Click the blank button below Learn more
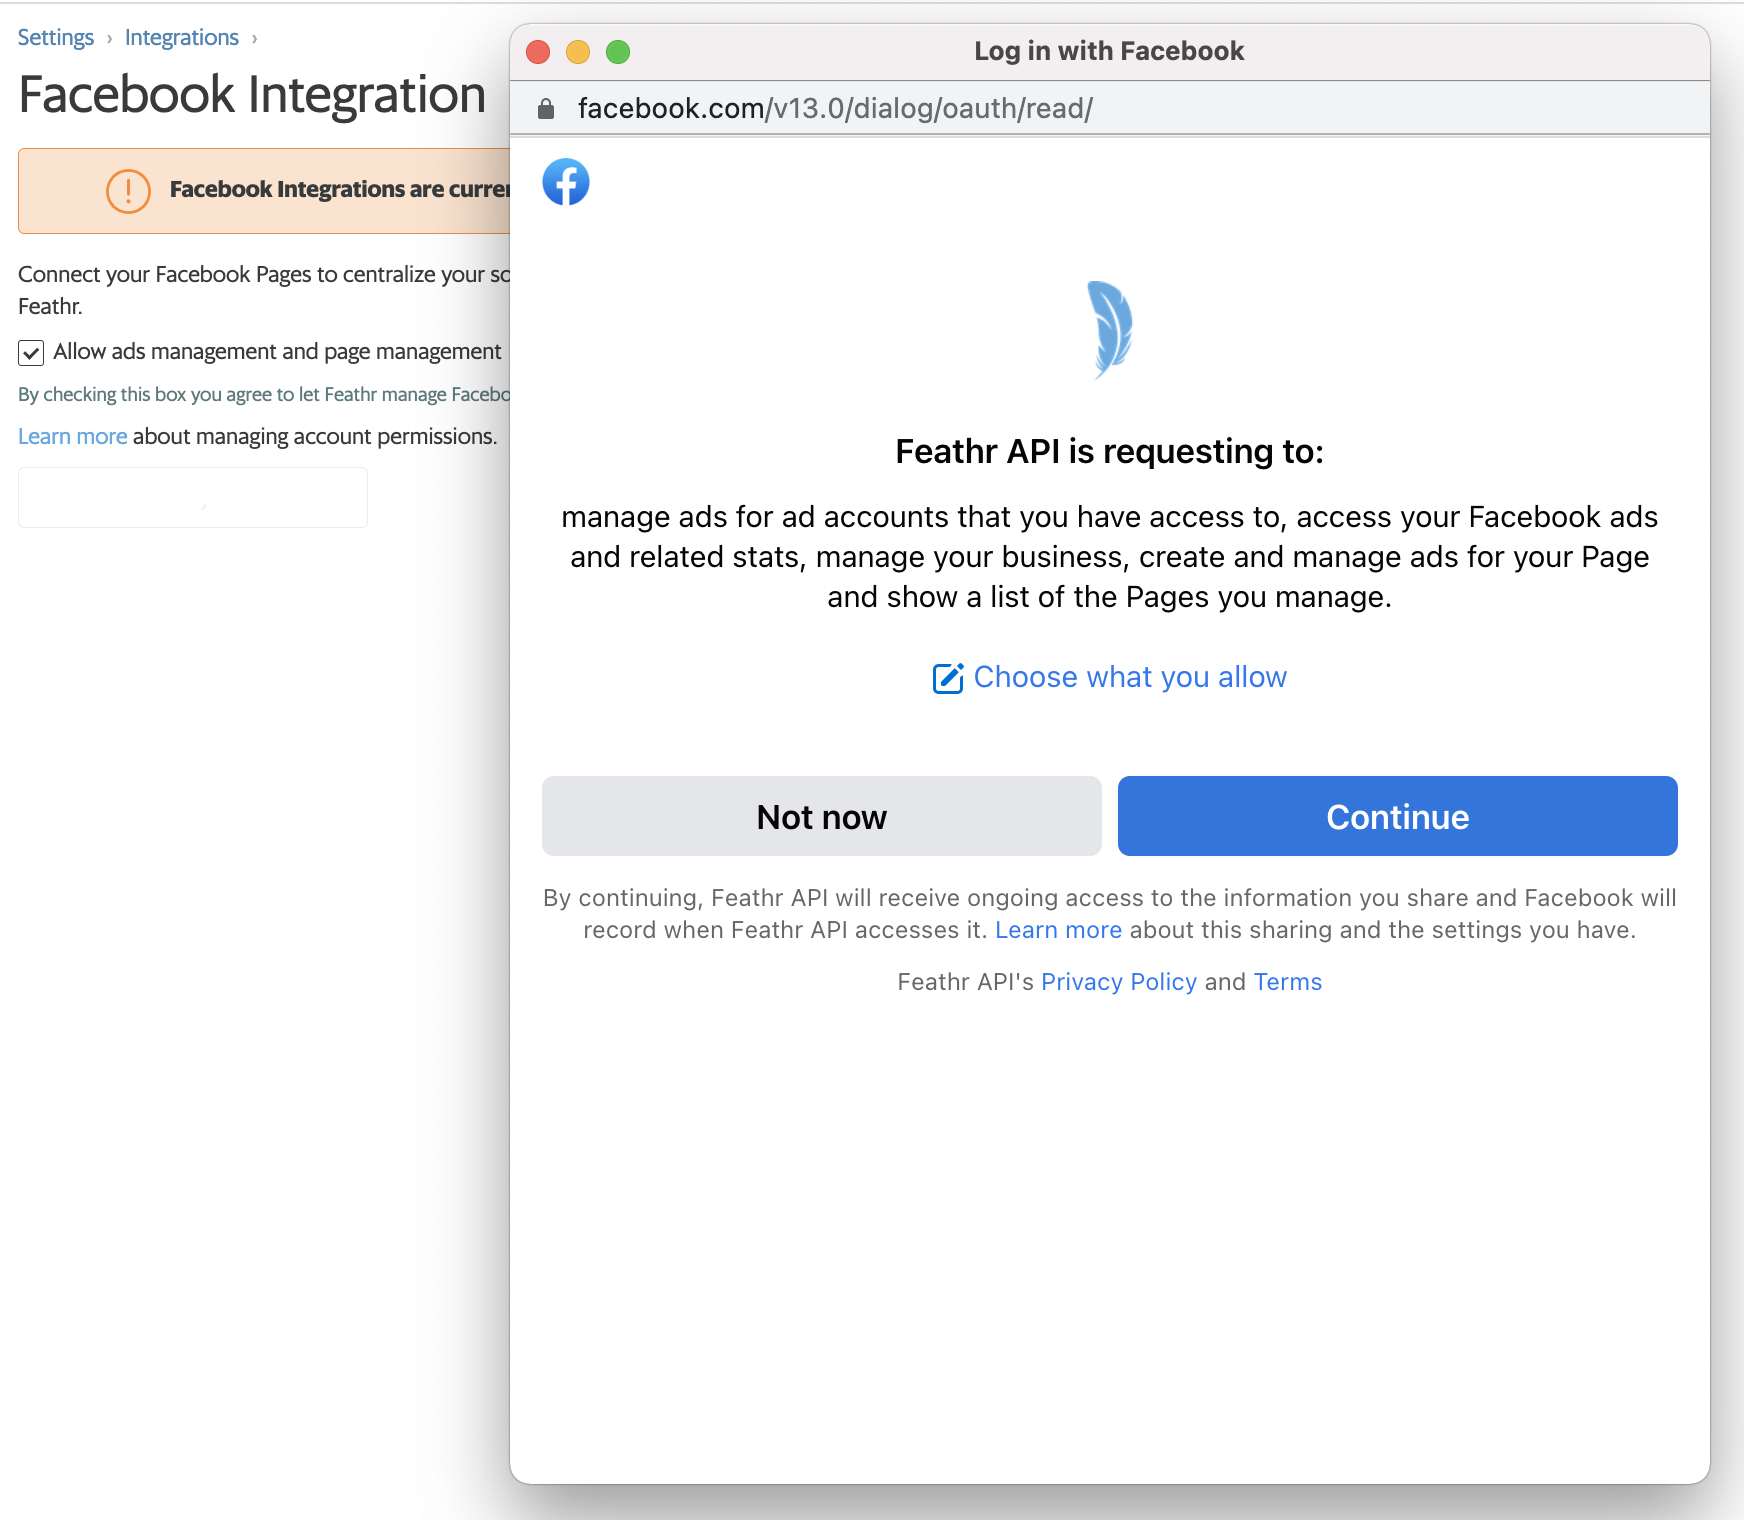Image resolution: width=1744 pixels, height=1520 pixels. [193, 497]
